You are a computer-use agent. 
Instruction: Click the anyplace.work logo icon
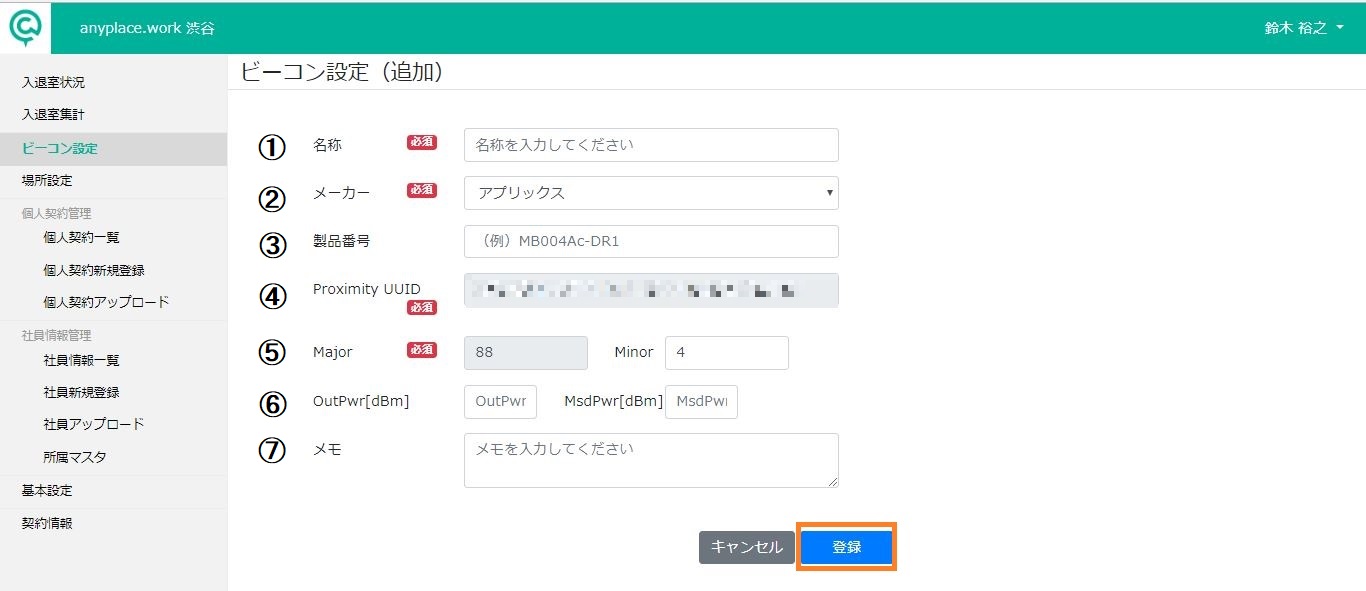(26, 27)
